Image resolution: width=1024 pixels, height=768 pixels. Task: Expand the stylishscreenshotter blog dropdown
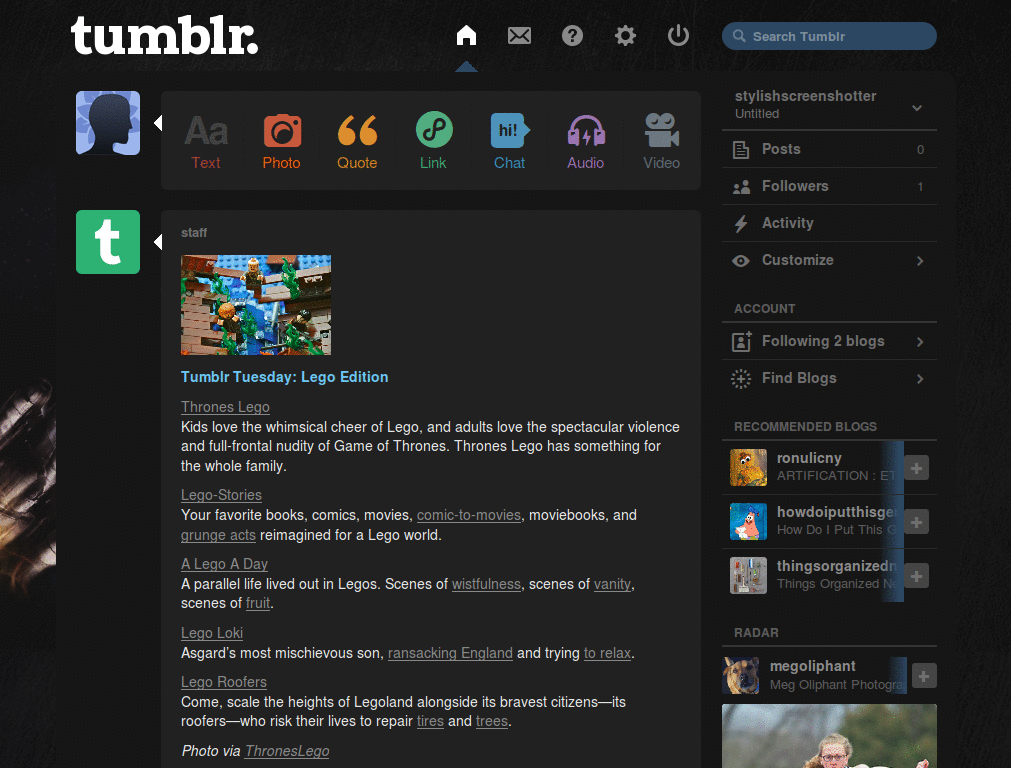[917, 108]
